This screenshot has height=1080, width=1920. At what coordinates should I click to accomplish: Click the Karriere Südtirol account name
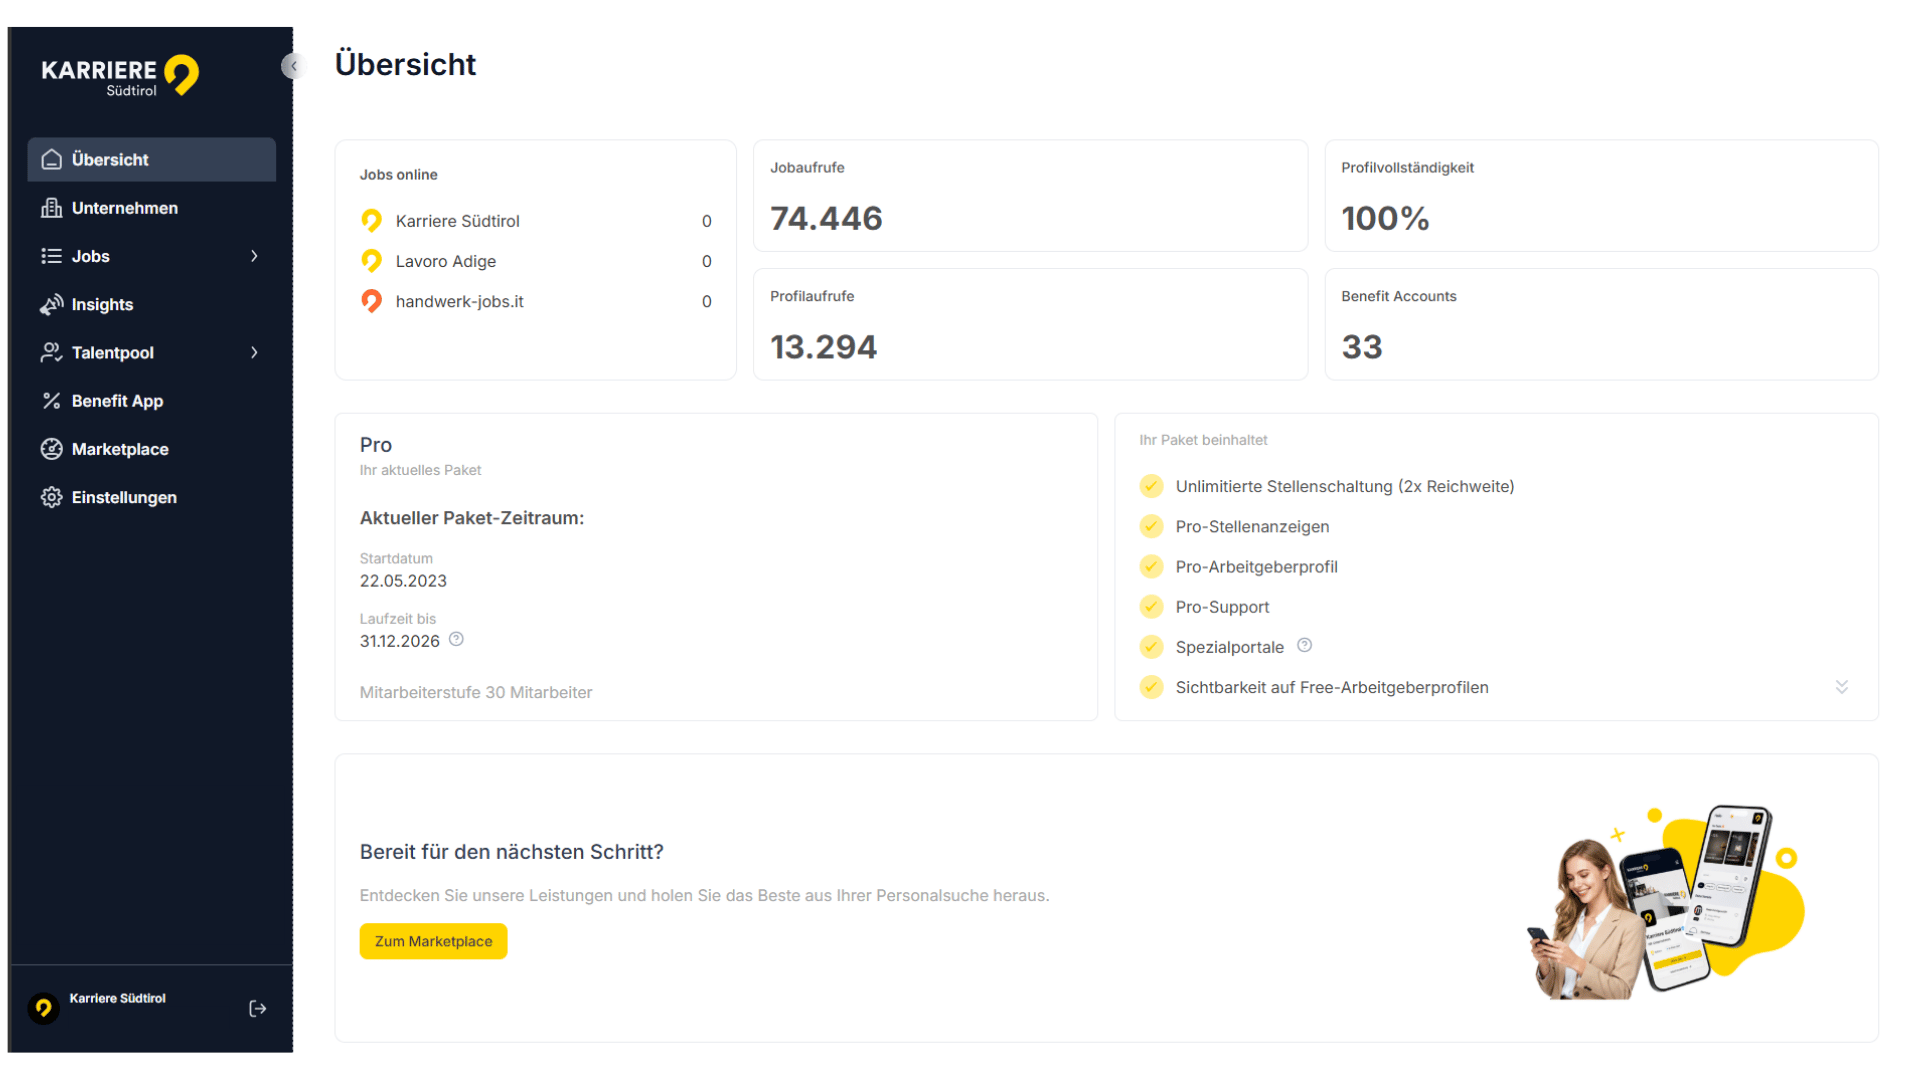(118, 998)
